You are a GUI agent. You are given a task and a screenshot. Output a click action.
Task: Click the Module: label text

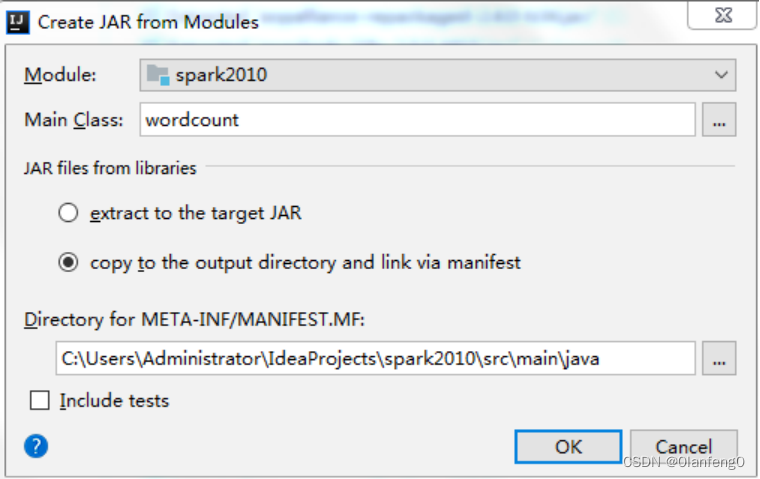click(x=61, y=75)
